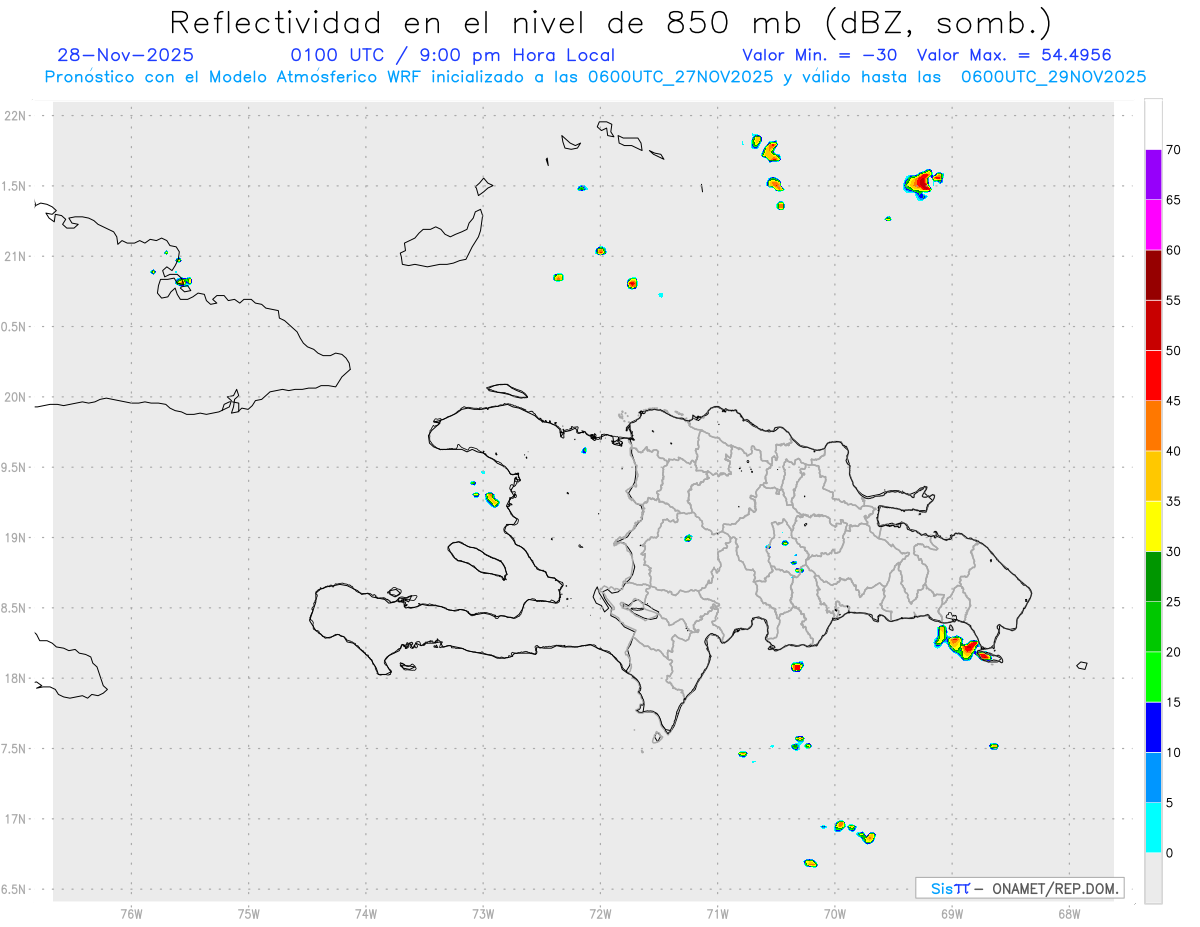Viewport: 1200px width, 927px height.
Task: Click the '20N' latitude label
Action: pyautogui.click(x=17, y=397)
